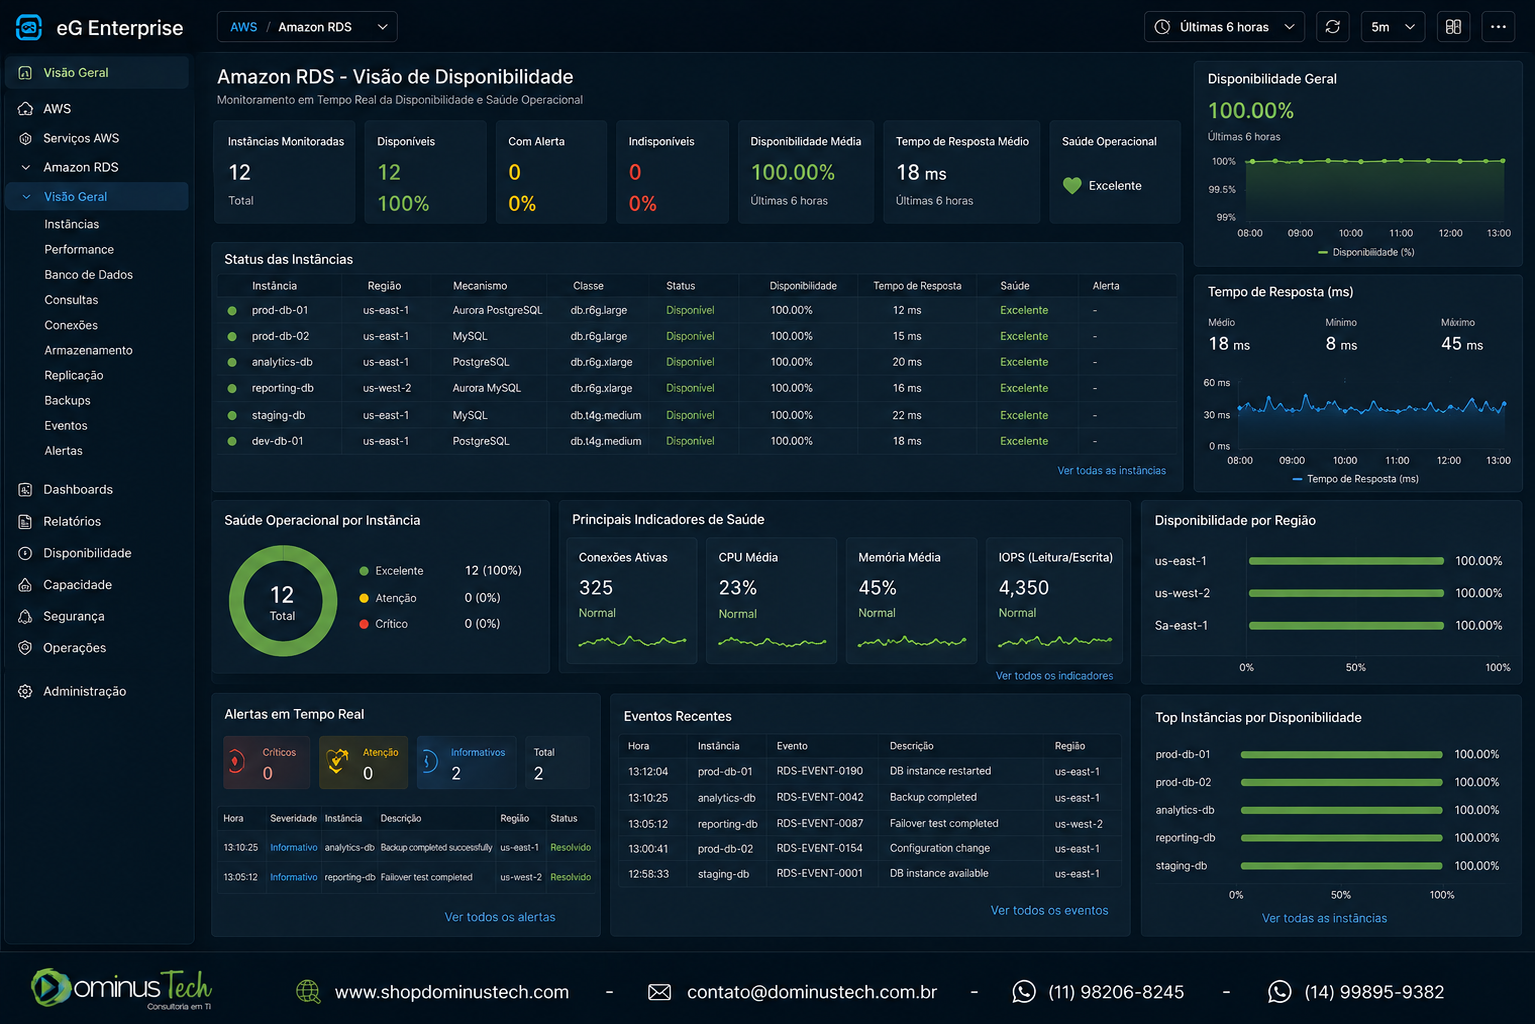
Task: Click the prod-db-01 row in Status das Instâncias
Action: [697, 310]
